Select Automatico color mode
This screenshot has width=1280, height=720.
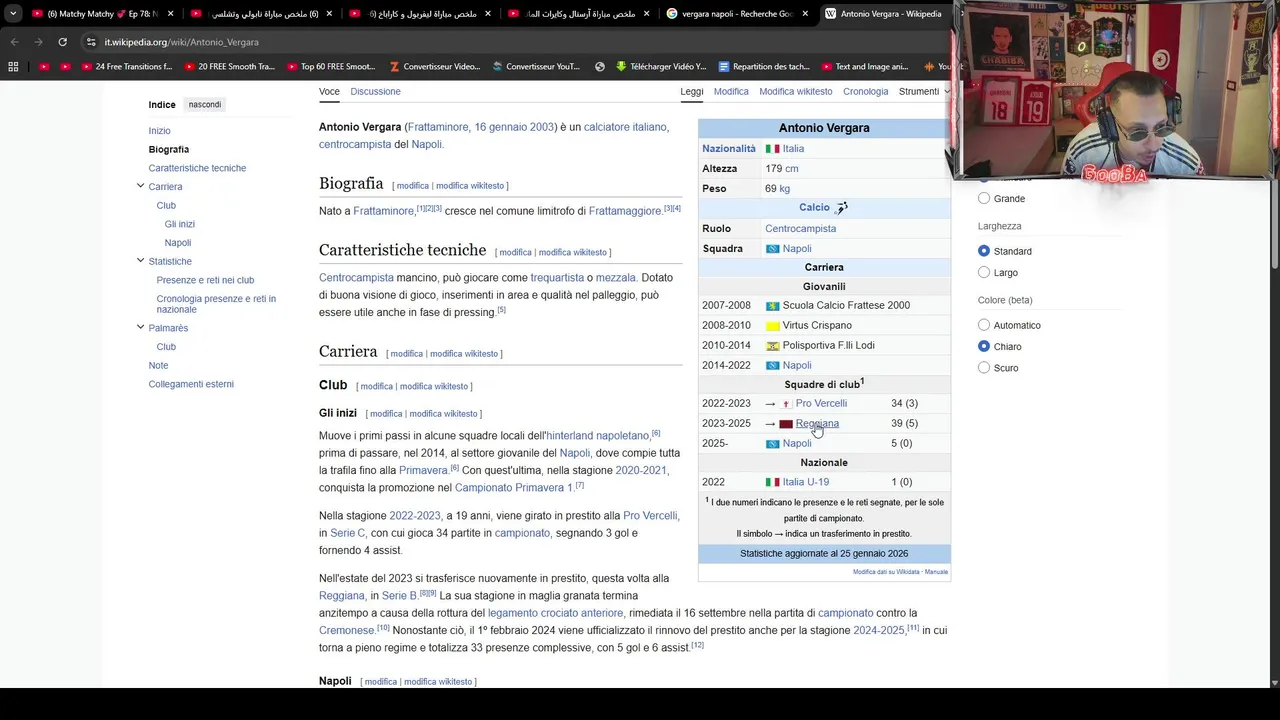click(x=984, y=325)
